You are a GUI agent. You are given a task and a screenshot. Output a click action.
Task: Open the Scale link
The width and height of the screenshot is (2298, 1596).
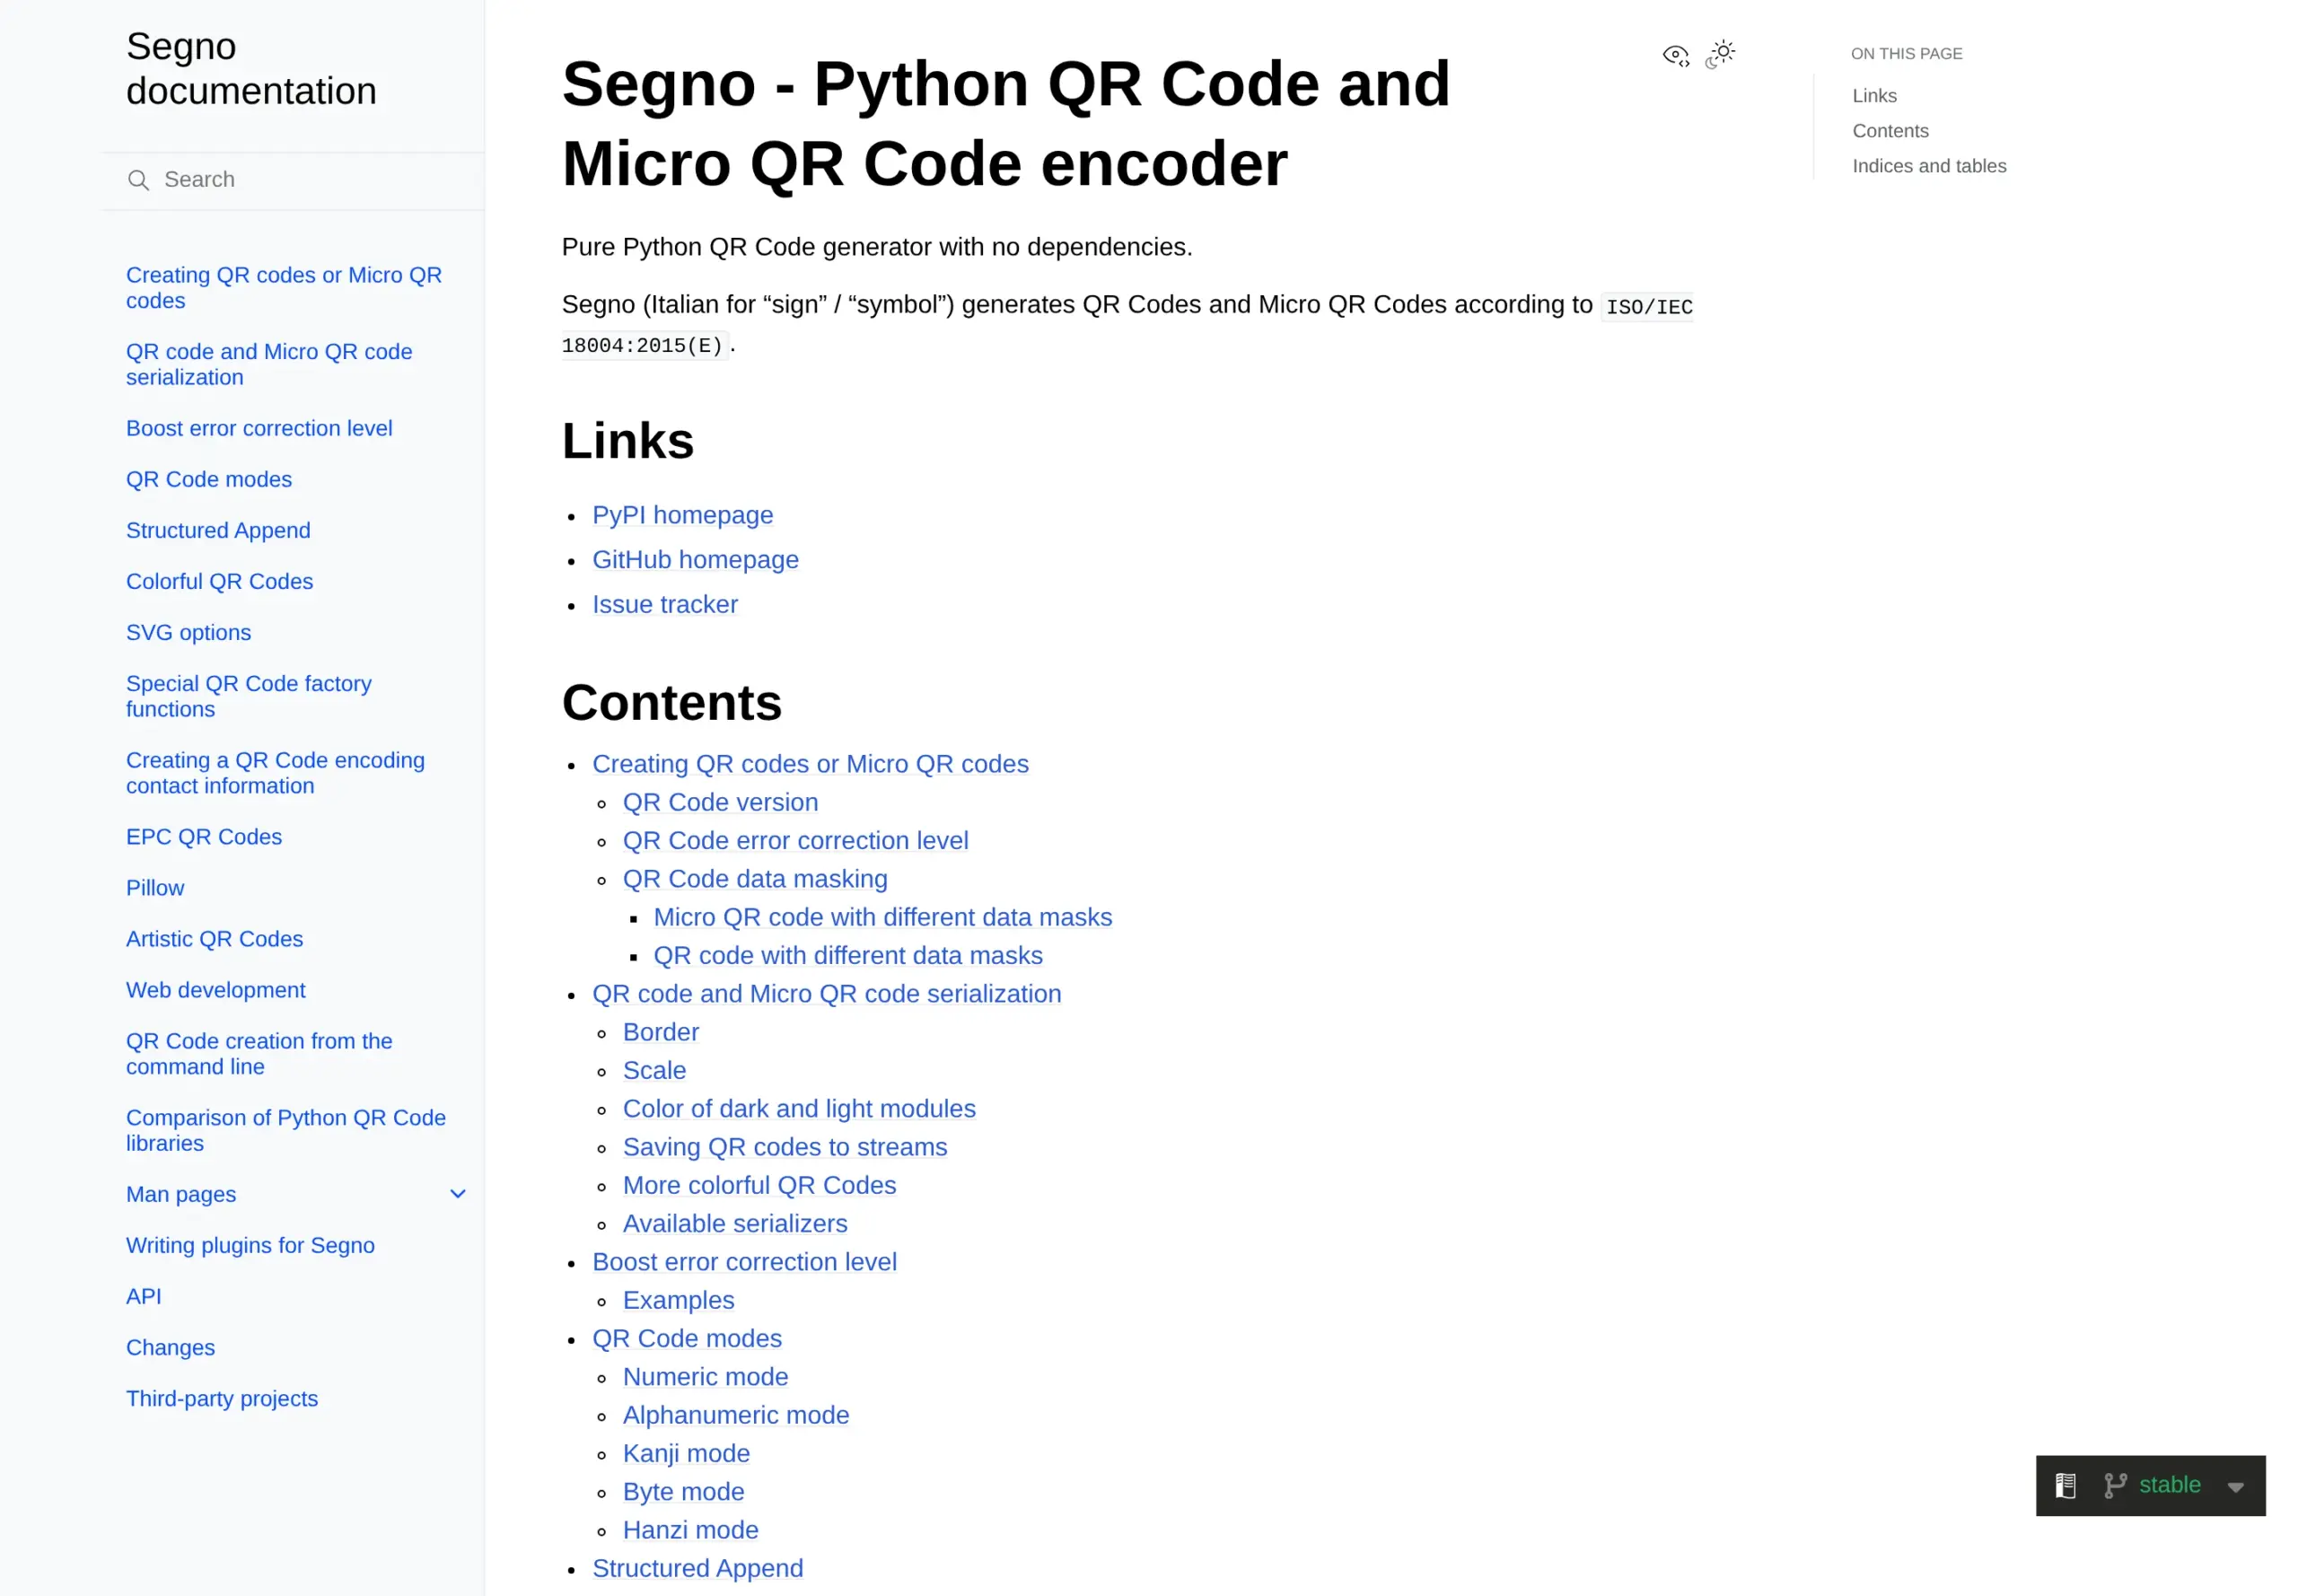[654, 1069]
